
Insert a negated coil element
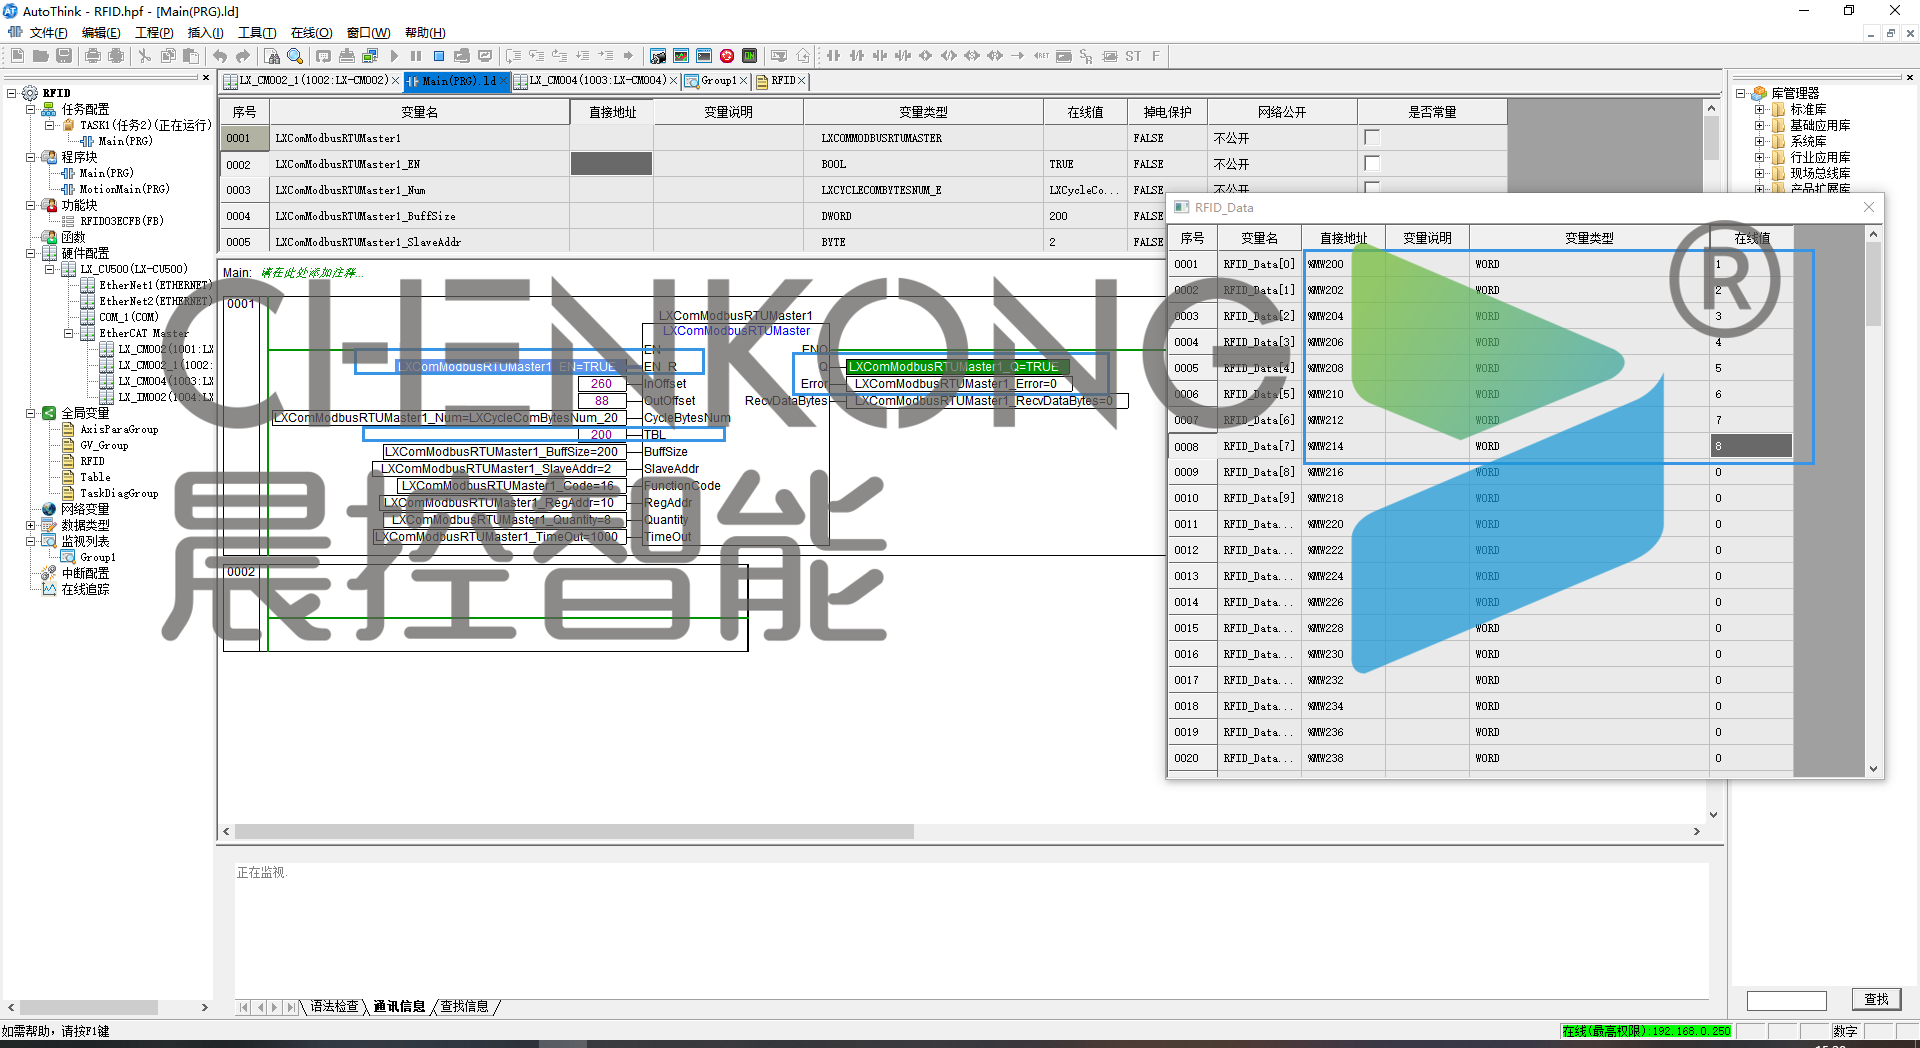click(x=949, y=56)
